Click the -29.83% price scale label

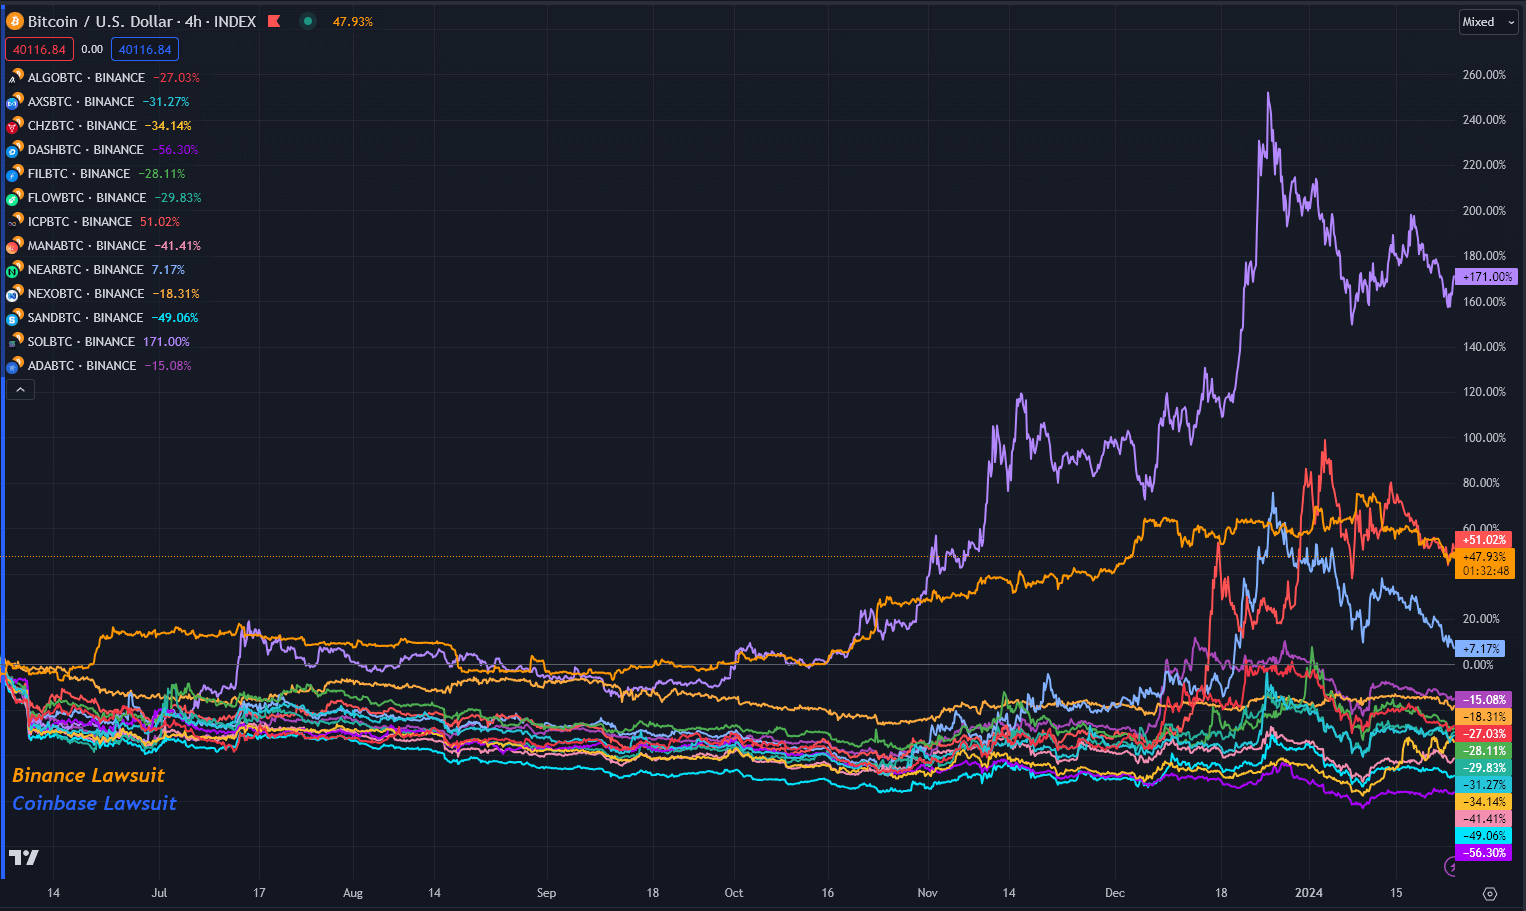click(1484, 768)
